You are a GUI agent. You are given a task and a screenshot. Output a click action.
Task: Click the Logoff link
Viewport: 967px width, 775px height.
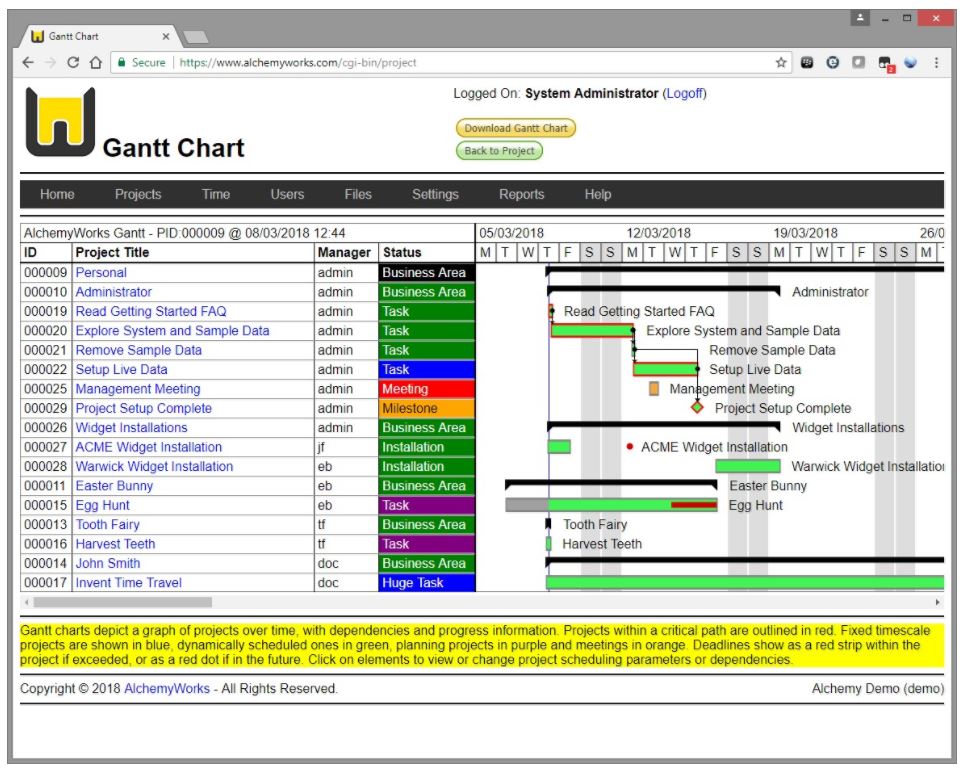(685, 93)
